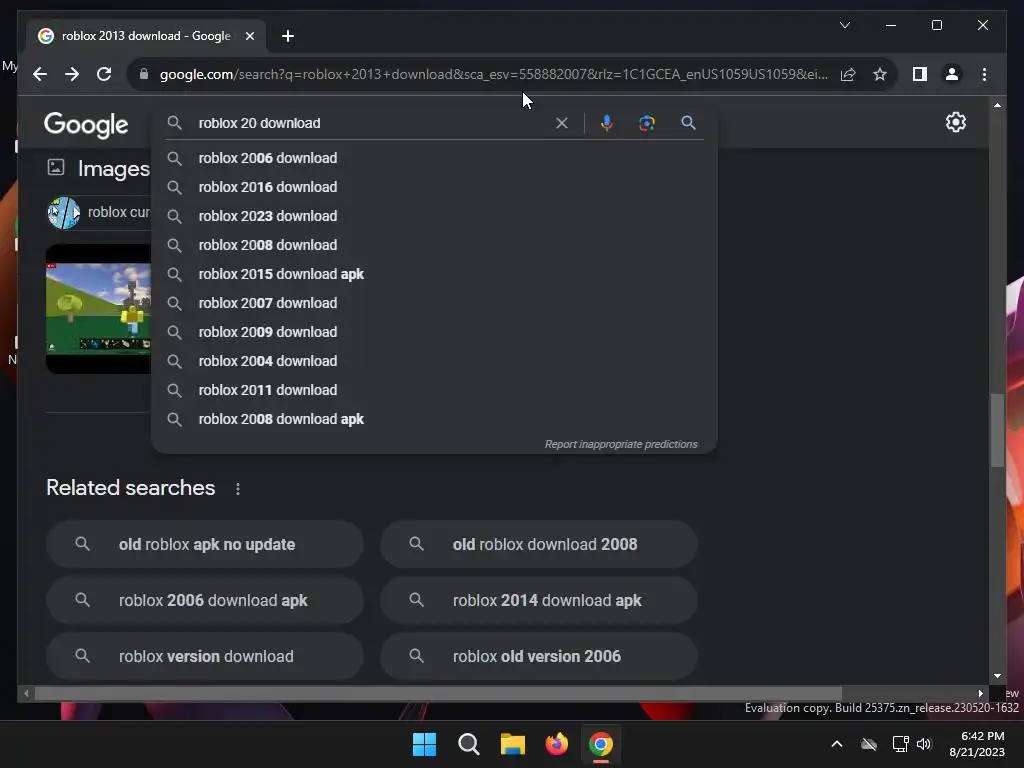Pick suggestion 'roblox 2009 download'
The image size is (1024, 768).
(x=434, y=332)
